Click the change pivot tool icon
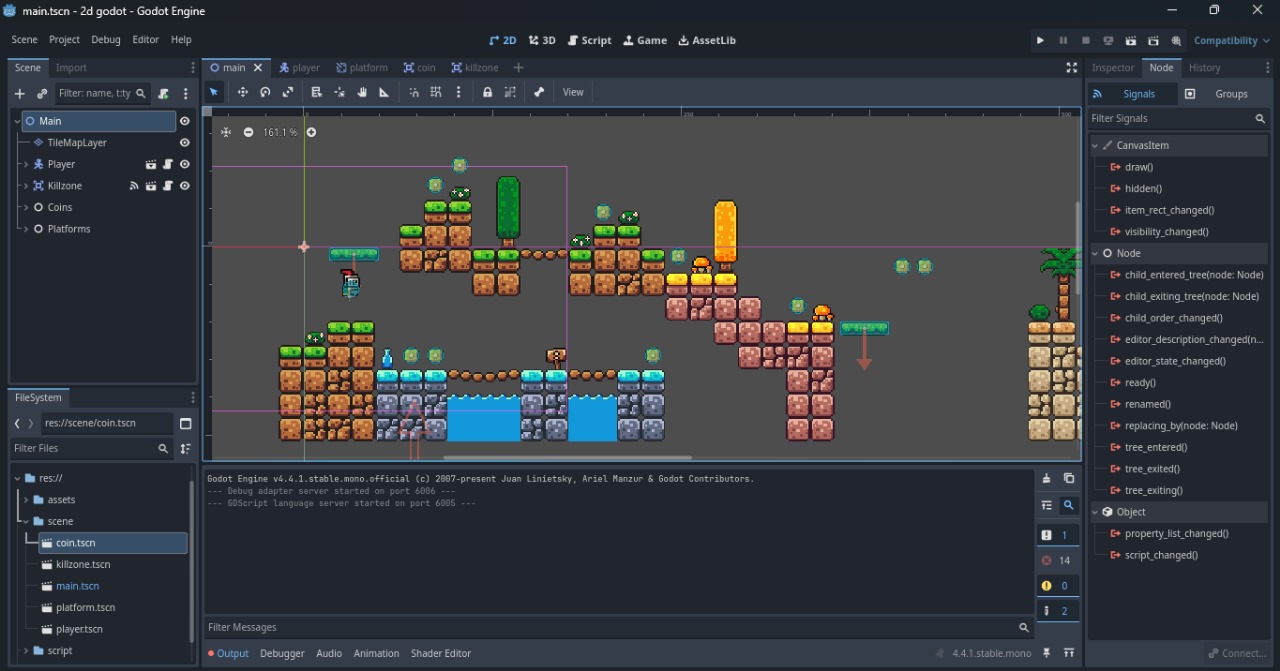 339,92
